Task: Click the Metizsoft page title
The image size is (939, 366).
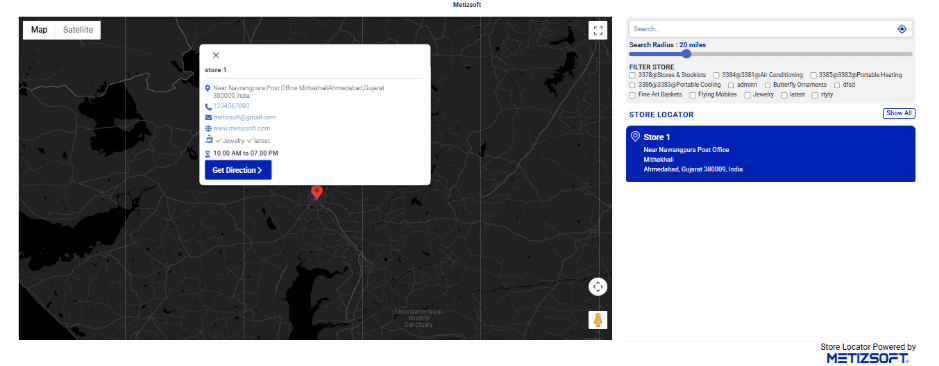Action: pyautogui.click(x=467, y=5)
